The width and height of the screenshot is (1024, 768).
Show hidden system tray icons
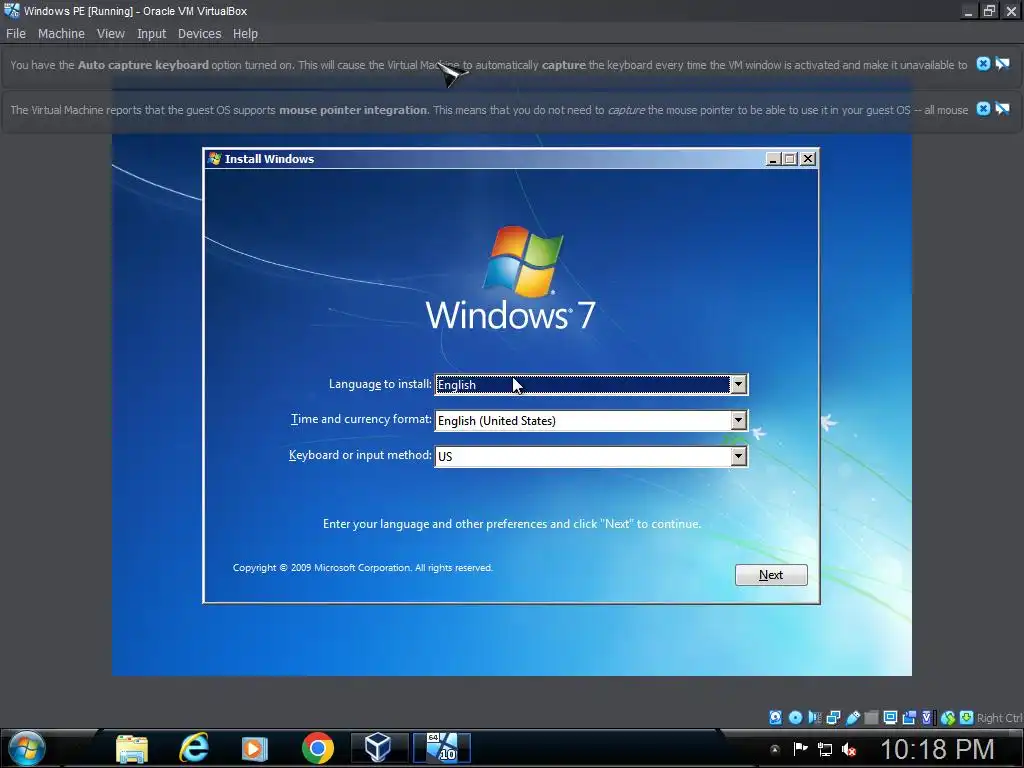[x=775, y=749]
